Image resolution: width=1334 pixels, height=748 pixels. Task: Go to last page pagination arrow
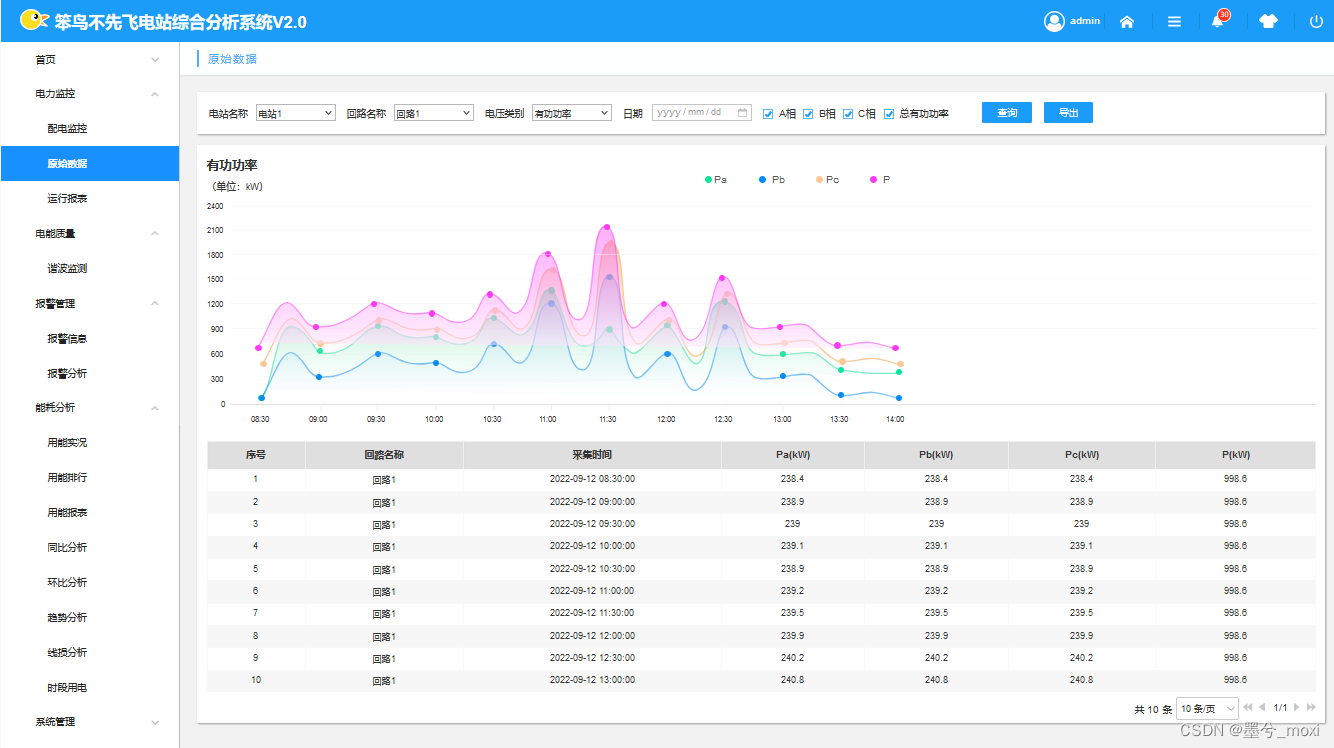[x=1311, y=707]
